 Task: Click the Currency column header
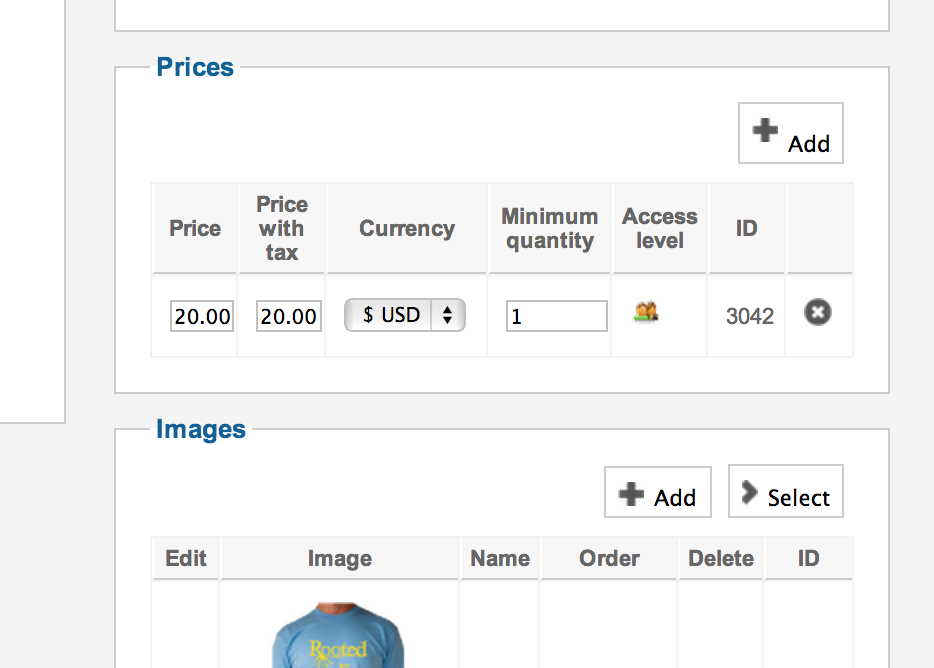(407, 229)
